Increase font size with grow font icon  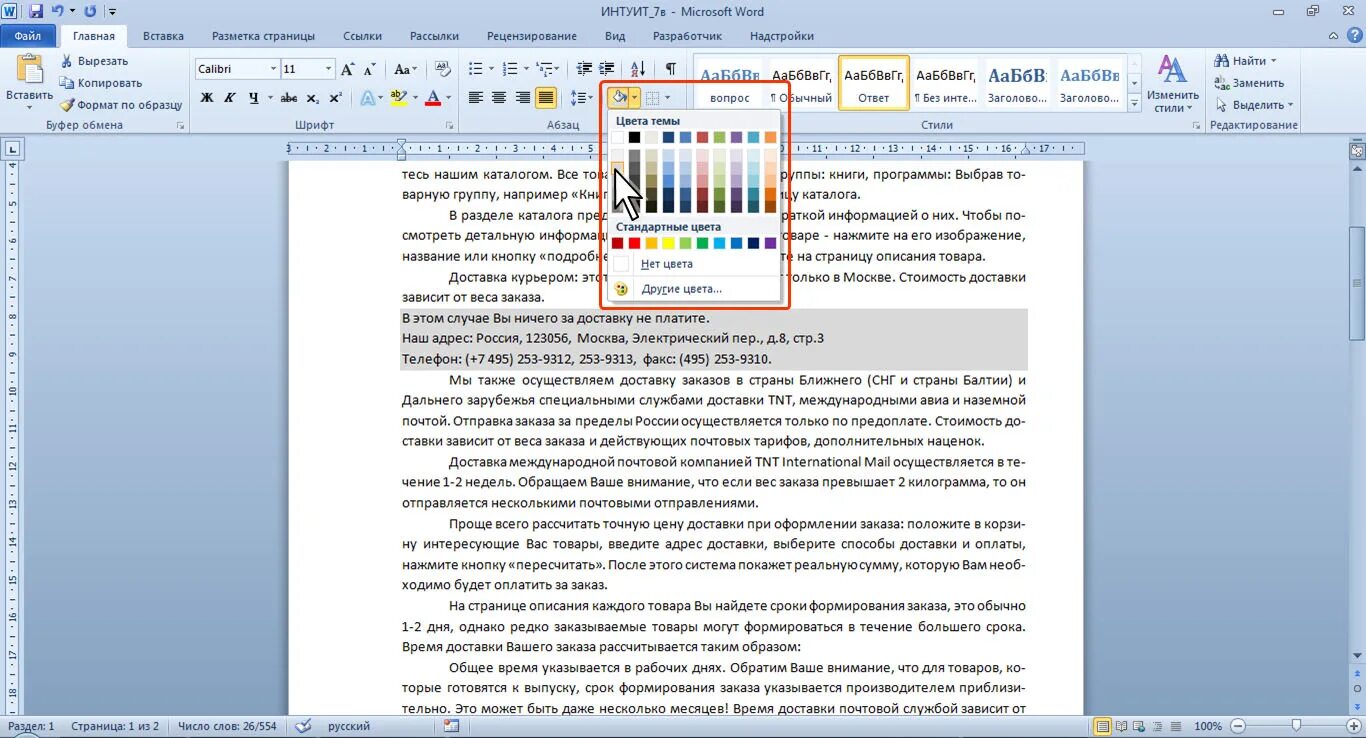point(347,69)
